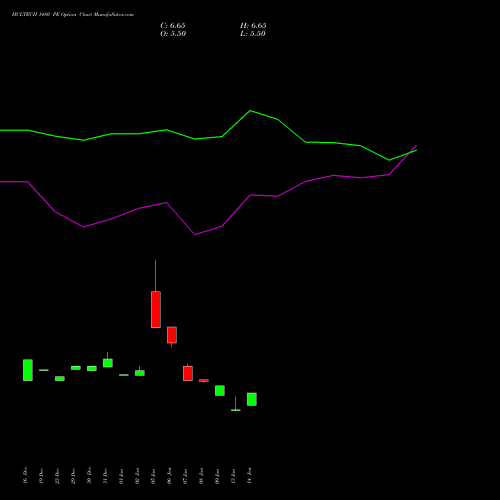
Task: Click the last green candle above 14 Jan
Action: point(252,399)
